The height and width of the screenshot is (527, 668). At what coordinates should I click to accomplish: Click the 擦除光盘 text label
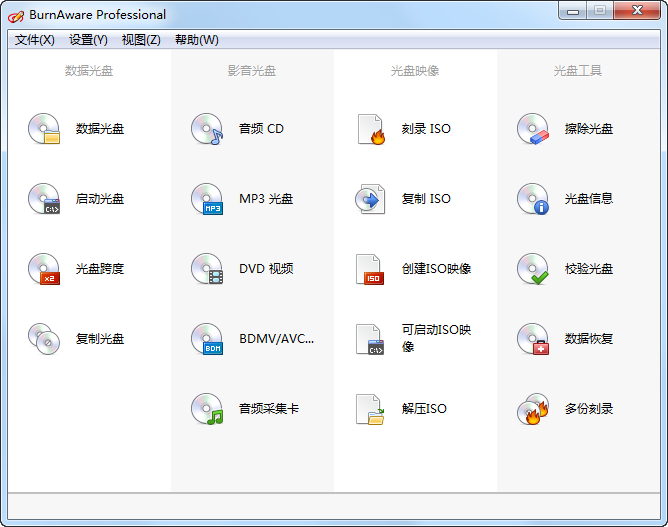click(589, 129)
